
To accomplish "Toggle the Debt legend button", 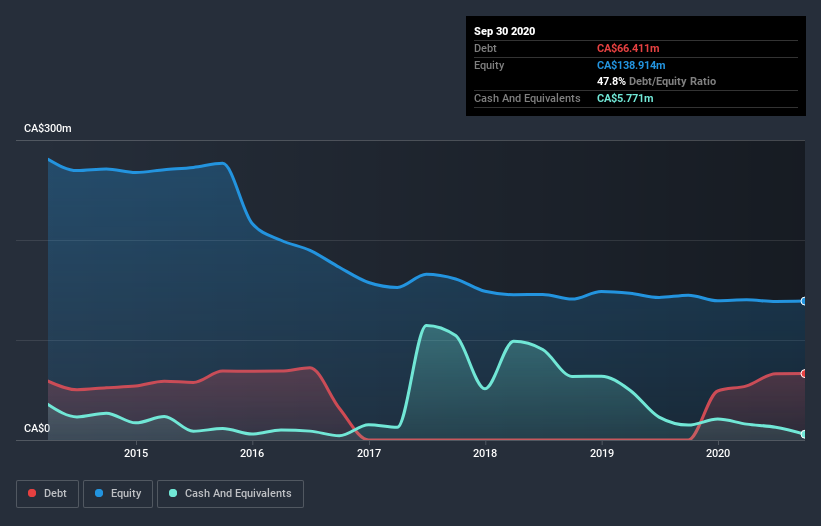I will [x=48, y=494].
